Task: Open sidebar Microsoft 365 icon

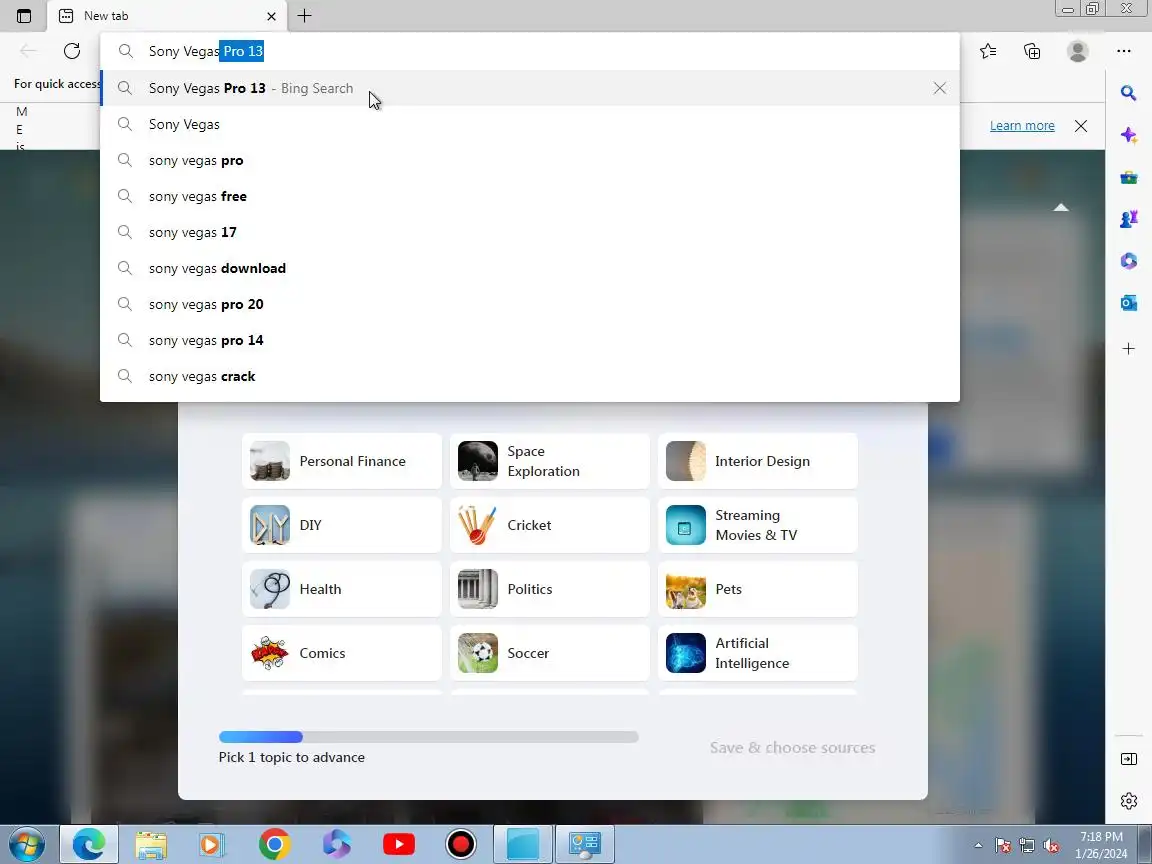Action: 1128,261
